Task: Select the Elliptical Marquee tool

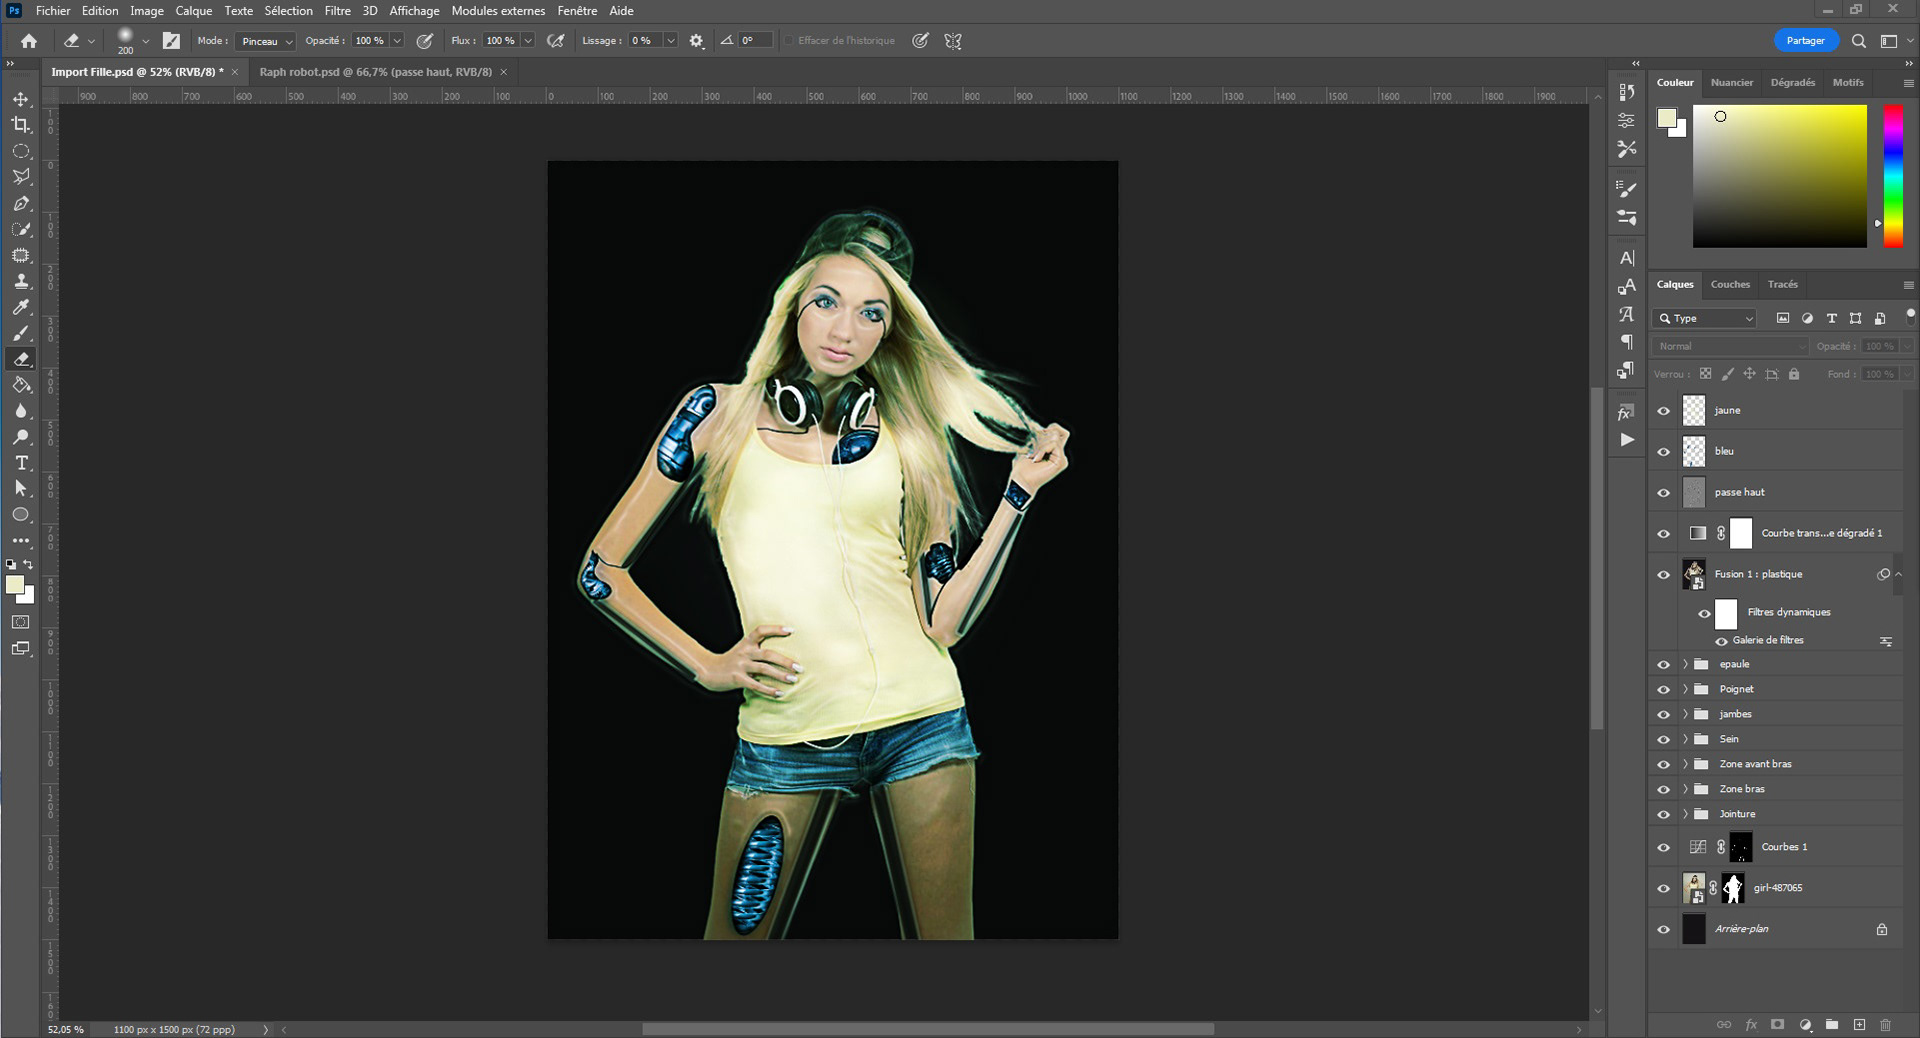Action: coord(21,151)
